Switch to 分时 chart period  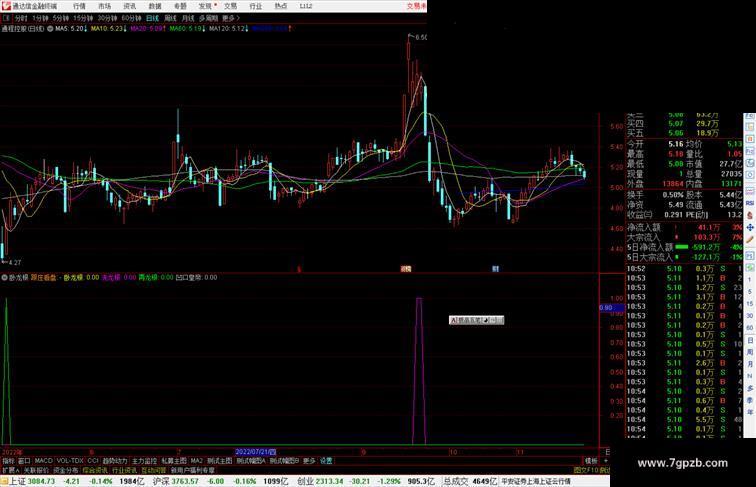21,18
